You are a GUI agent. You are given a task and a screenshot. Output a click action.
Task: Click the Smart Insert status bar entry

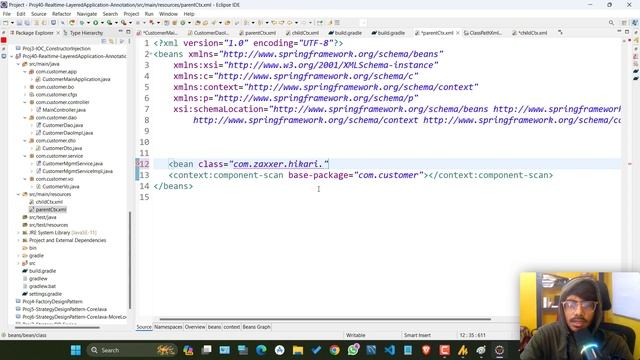[x=417, y=335]
